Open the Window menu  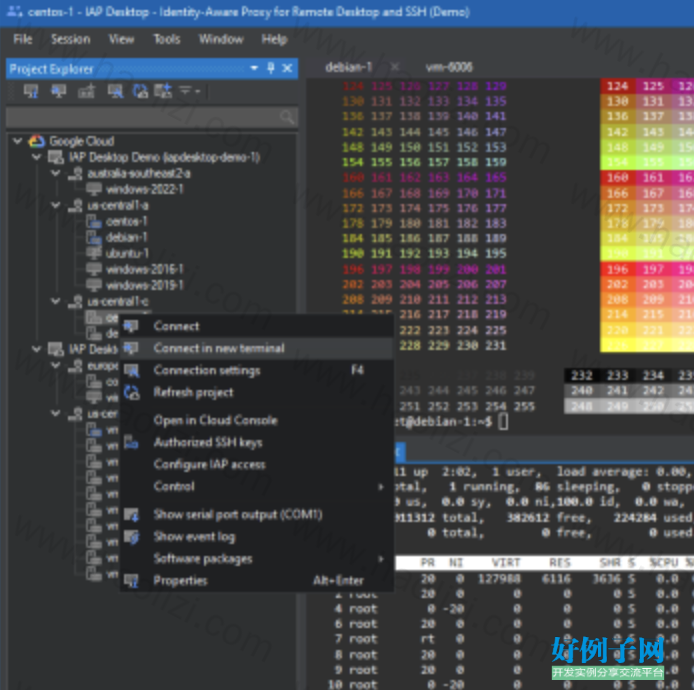(221, 39)
